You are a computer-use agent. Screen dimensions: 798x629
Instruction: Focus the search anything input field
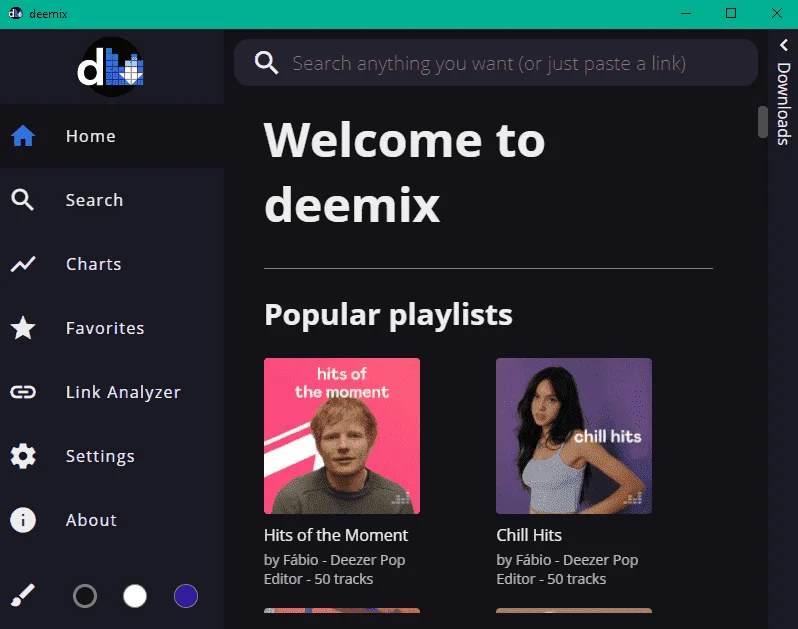[496, 63]
